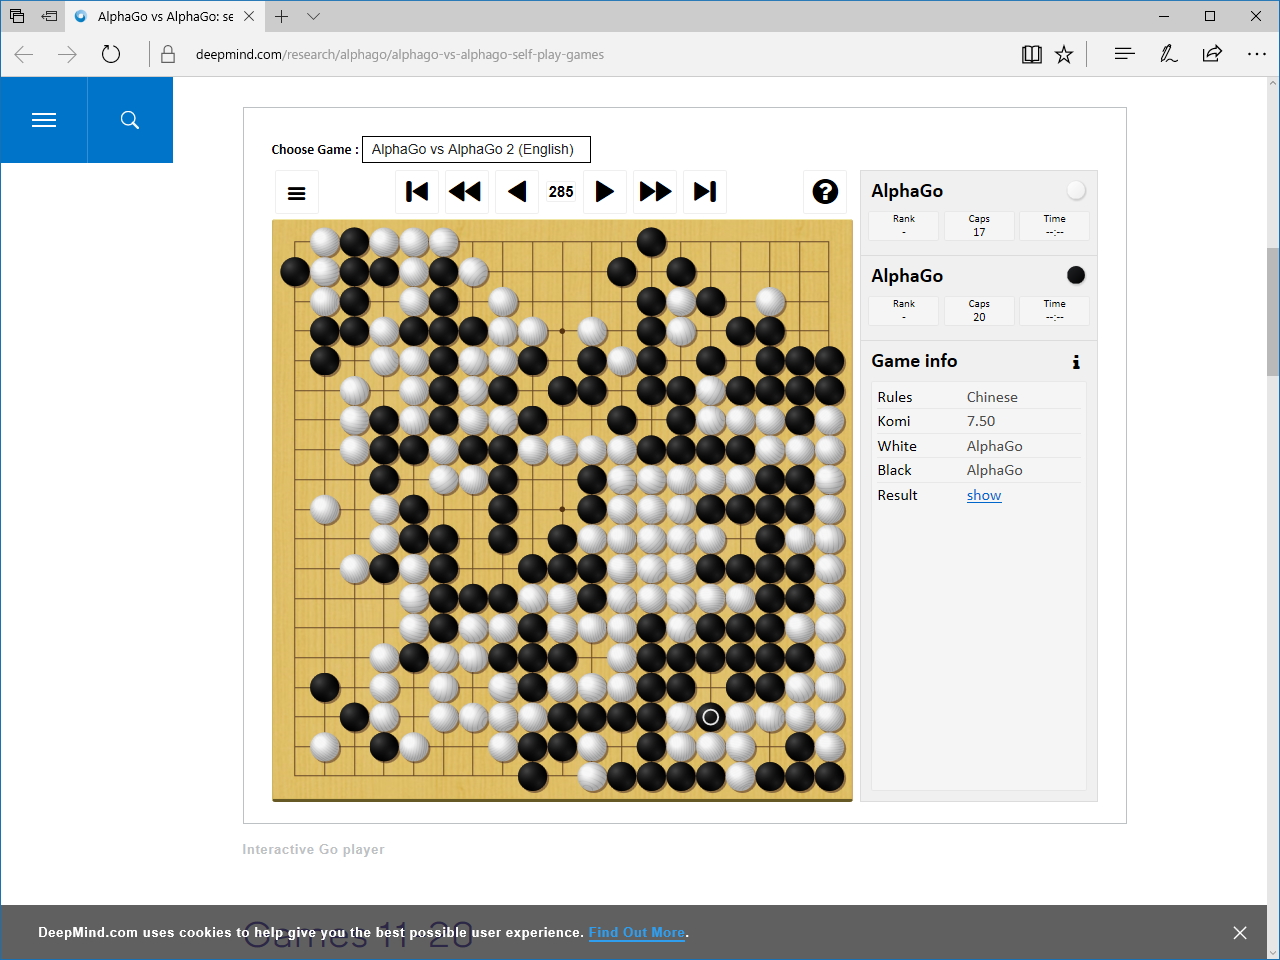Rewind several moves with double-left arrow

[x=465, y=191]
